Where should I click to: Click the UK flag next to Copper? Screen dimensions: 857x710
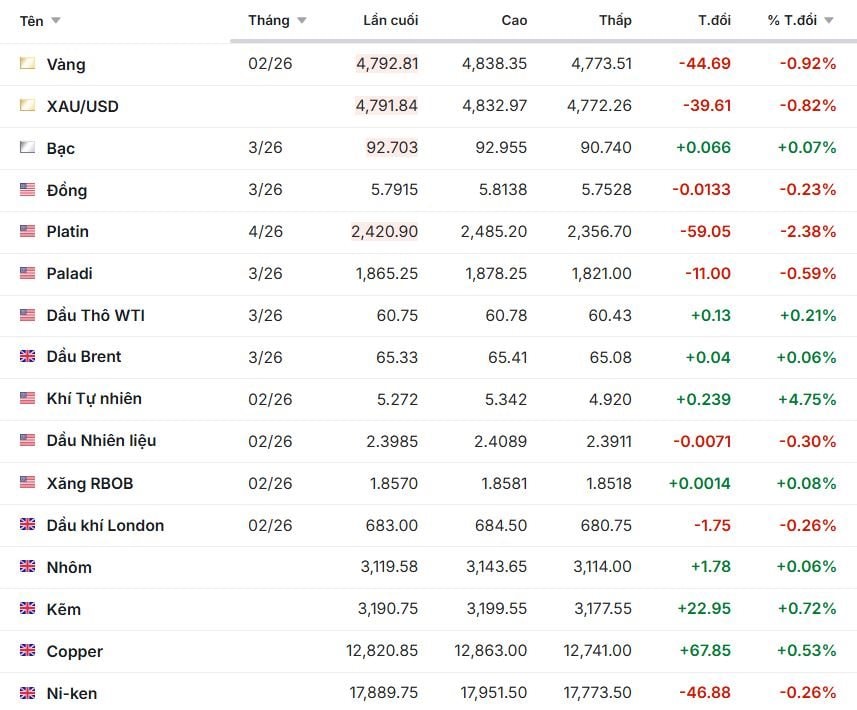[27, 651]
